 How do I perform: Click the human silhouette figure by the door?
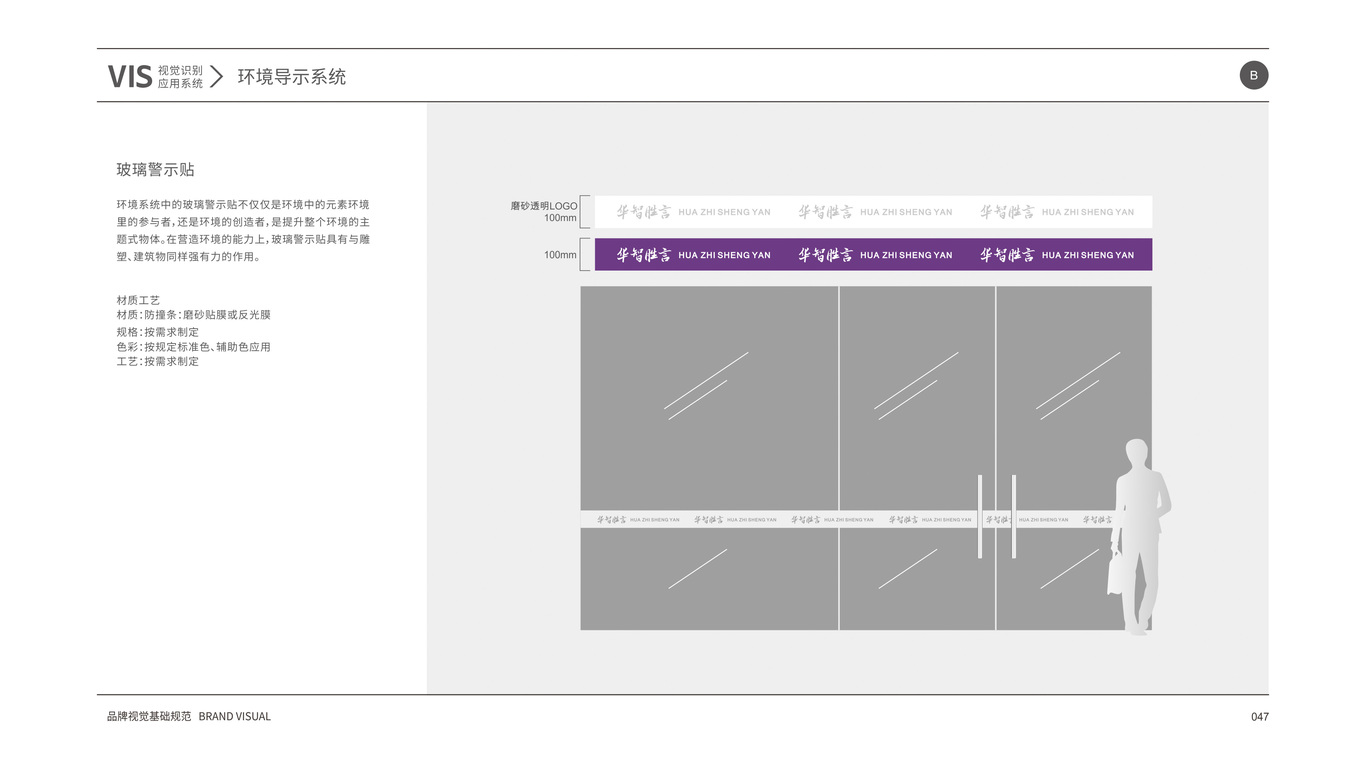pos(1139,536)
